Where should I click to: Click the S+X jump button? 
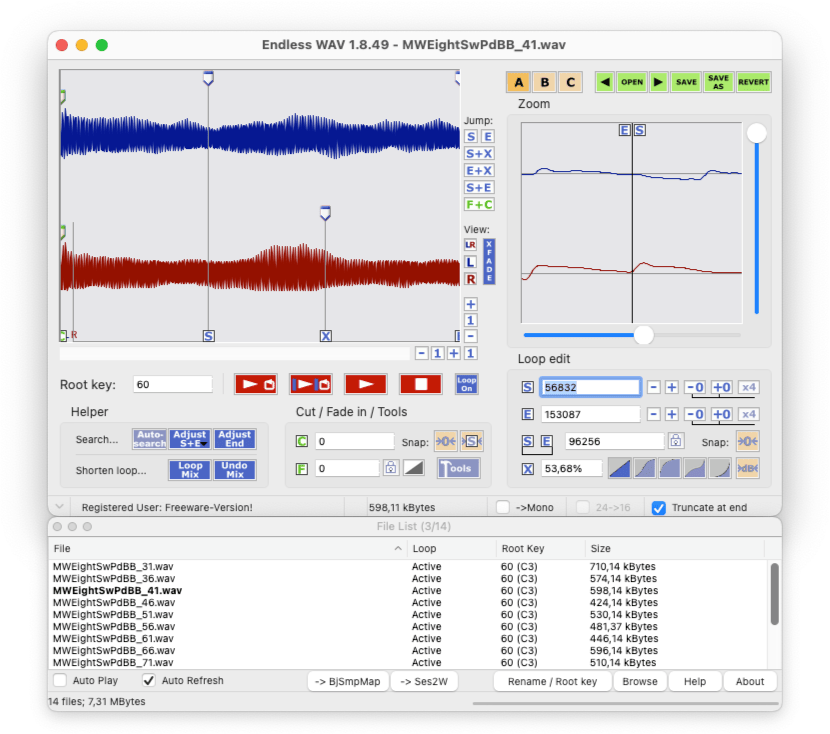(479, 153)
